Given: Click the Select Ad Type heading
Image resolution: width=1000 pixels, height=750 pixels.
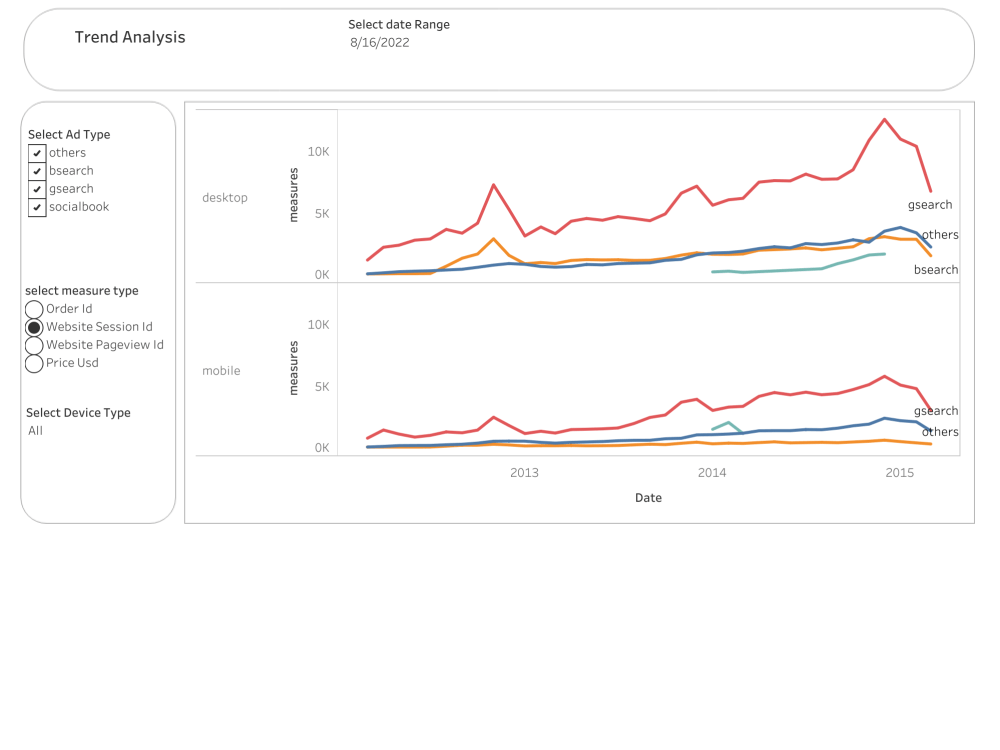Looking at the screenshot, I should [69, 135].
